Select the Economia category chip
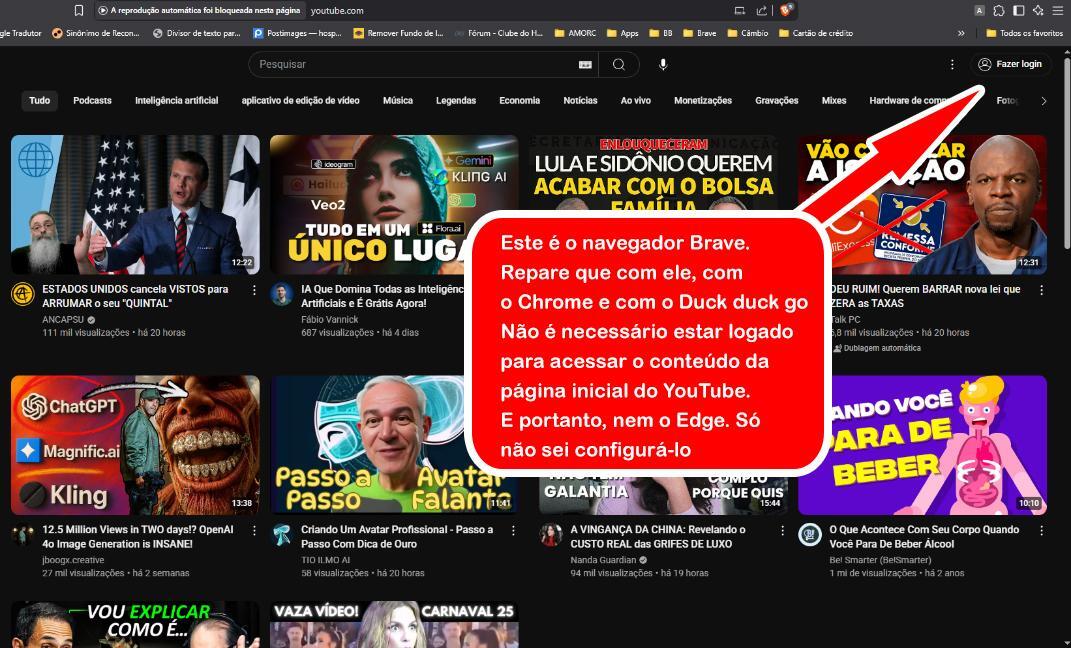 [x=520, y=100]
